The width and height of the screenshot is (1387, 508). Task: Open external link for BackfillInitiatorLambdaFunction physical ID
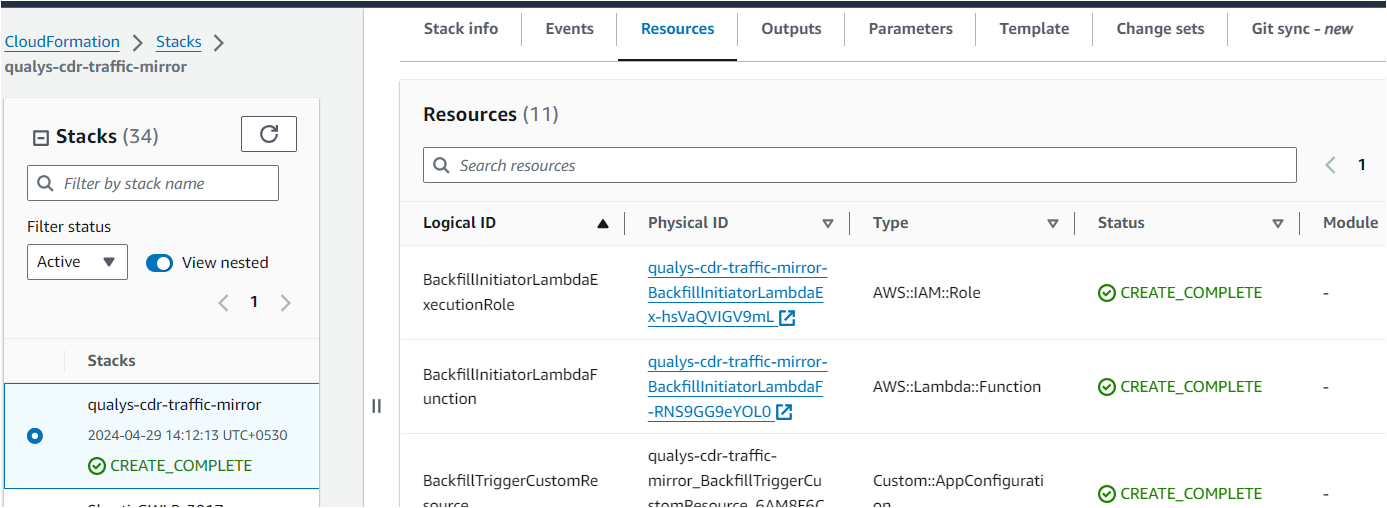[785, 412]
